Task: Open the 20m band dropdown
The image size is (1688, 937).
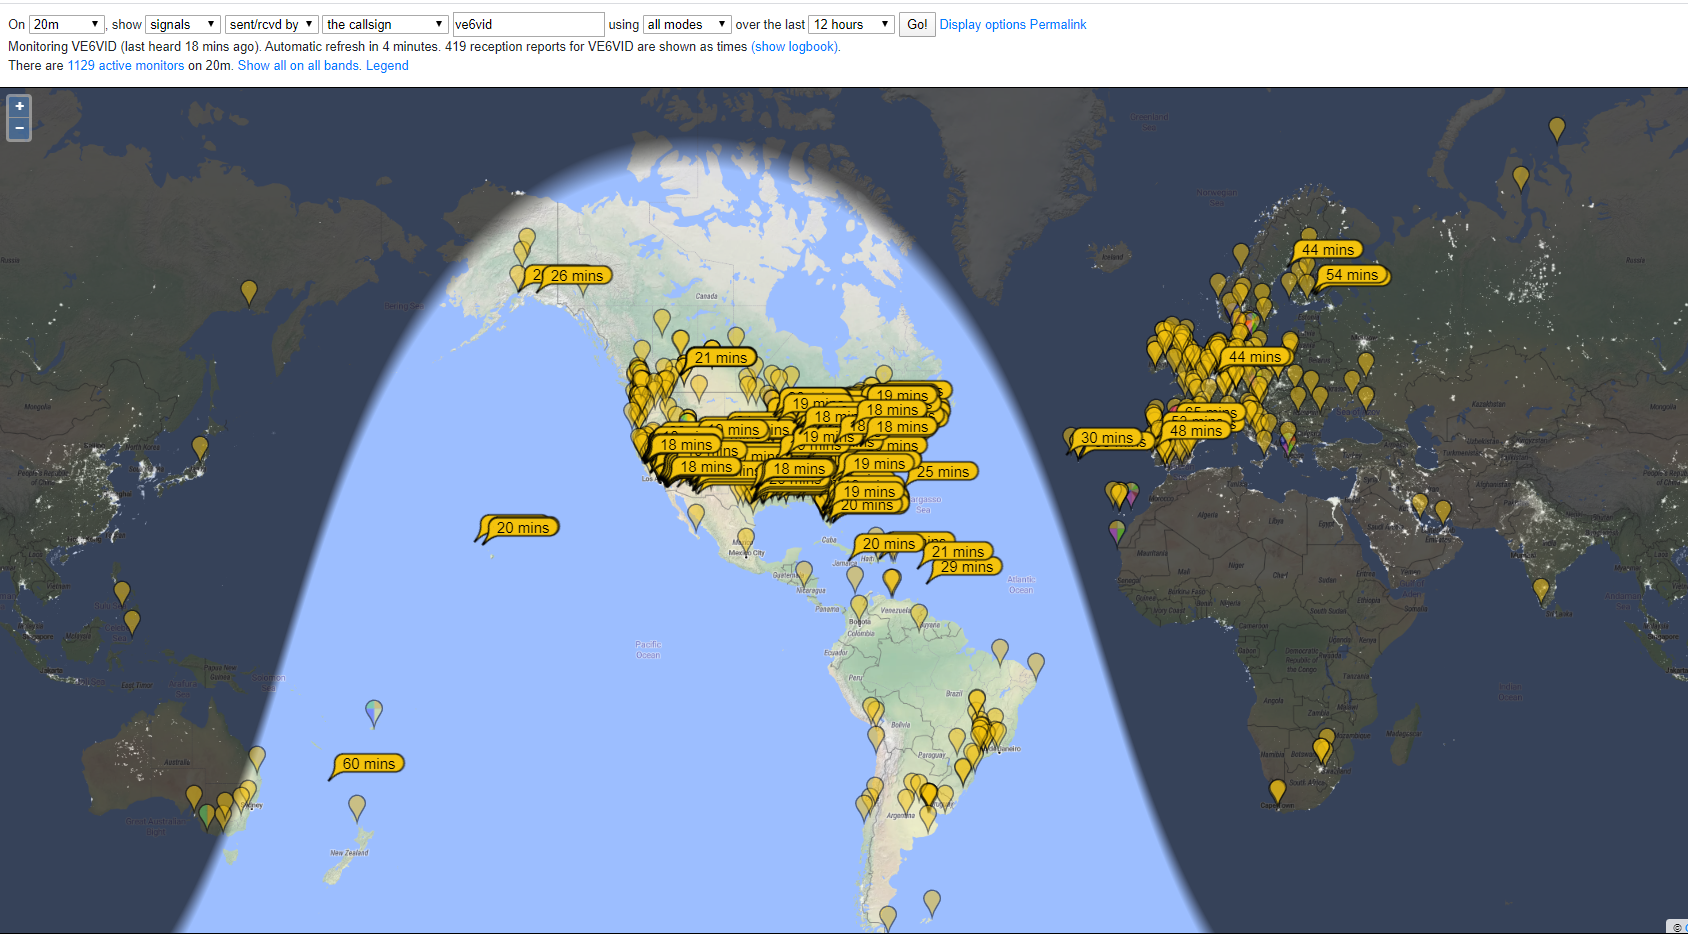Action: 66,24
